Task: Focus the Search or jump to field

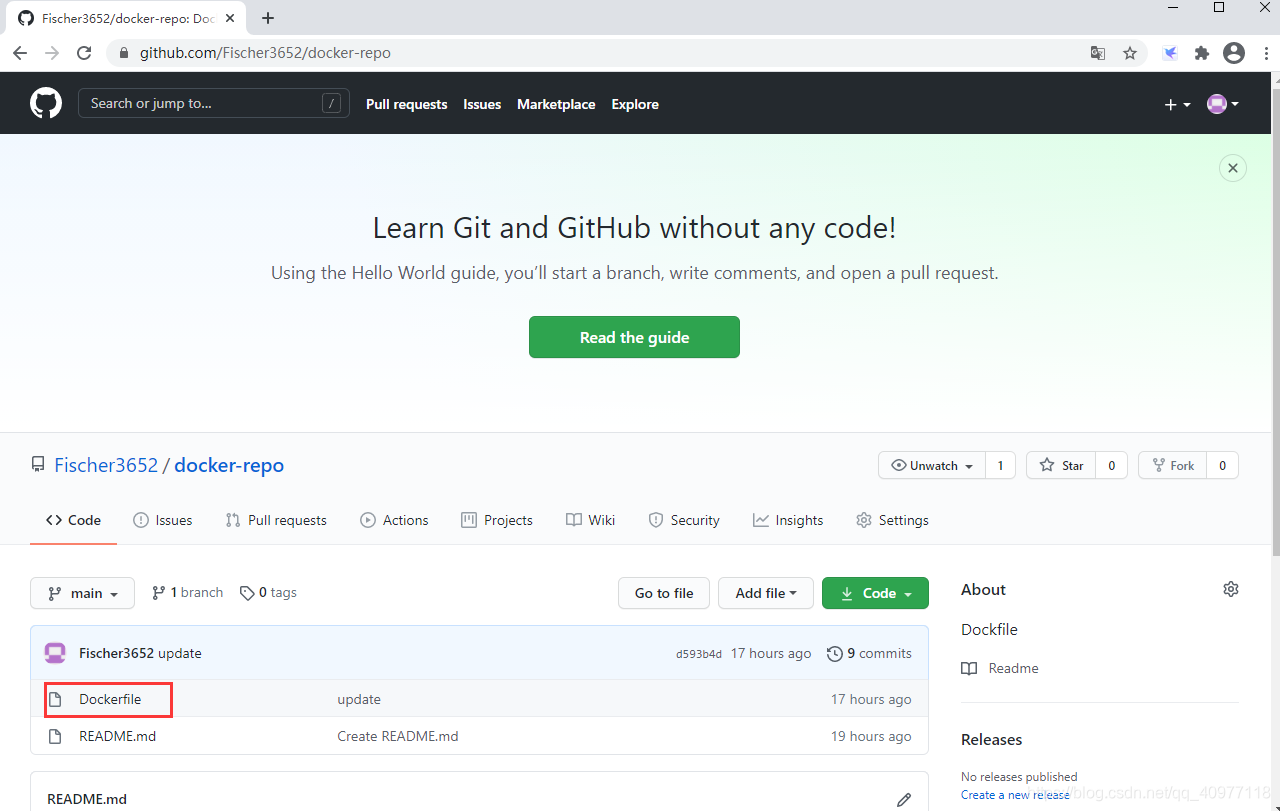Action: (x=214, y=103)
